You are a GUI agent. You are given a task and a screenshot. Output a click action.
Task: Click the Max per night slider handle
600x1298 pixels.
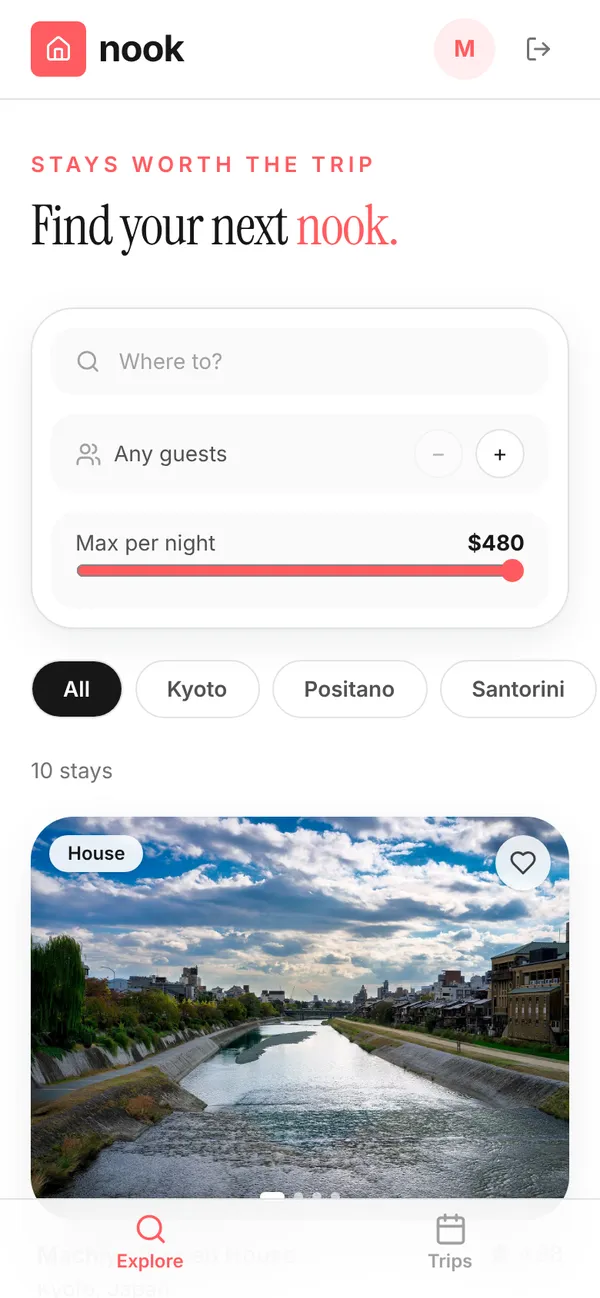(512, 571)
